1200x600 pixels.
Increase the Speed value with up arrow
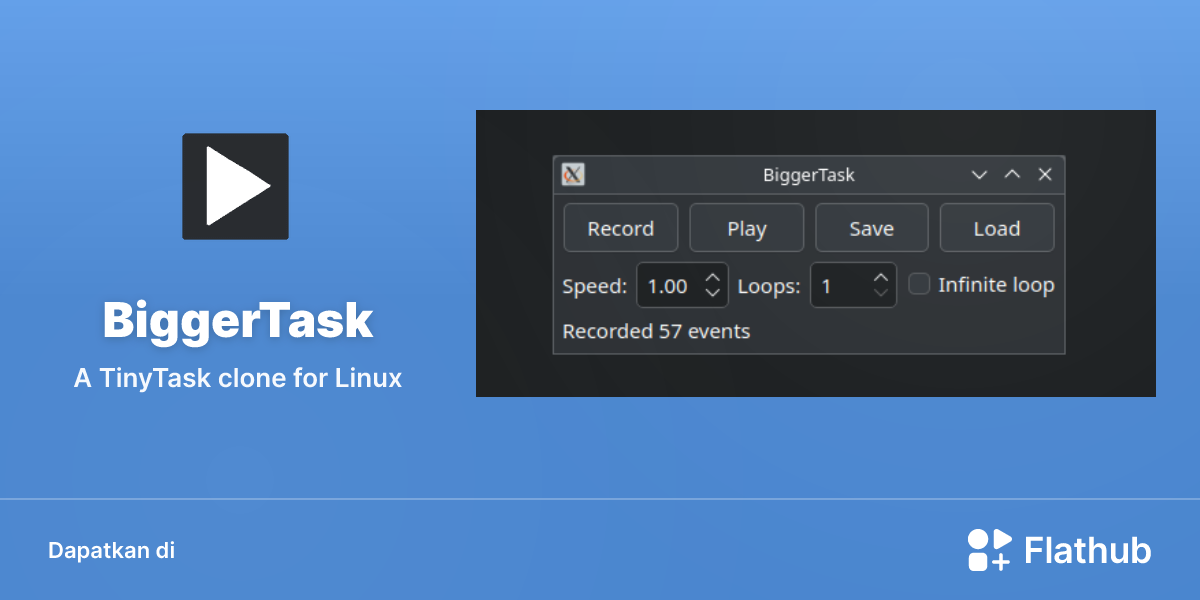coord(712,278)
